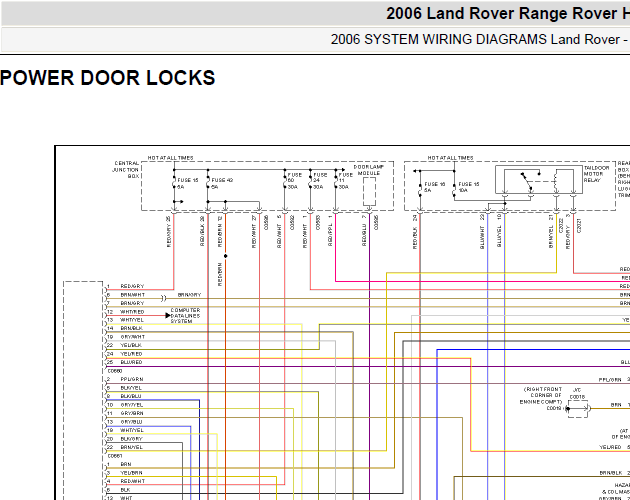Click pin 25 BLU/RED wire label
The height and width of the screenshot is (500, 630).
click(x=131, y=362)
